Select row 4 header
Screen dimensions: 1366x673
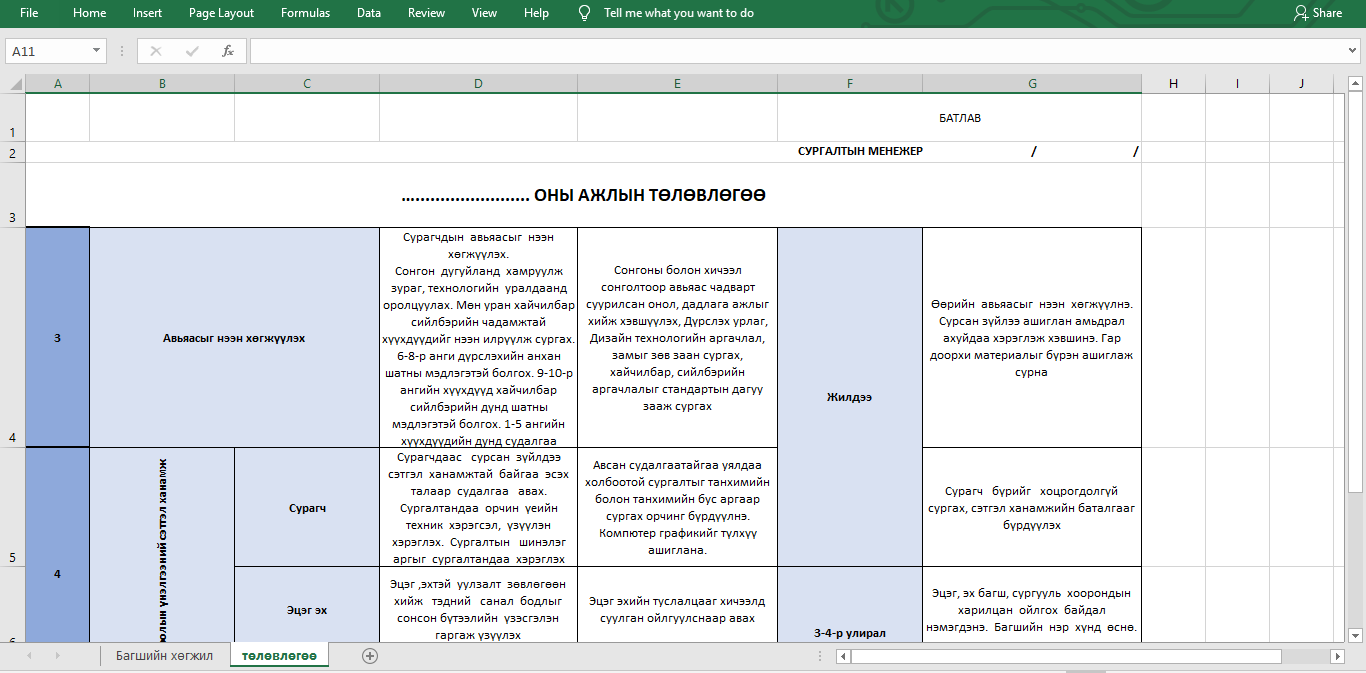click(x=12, y=337)
